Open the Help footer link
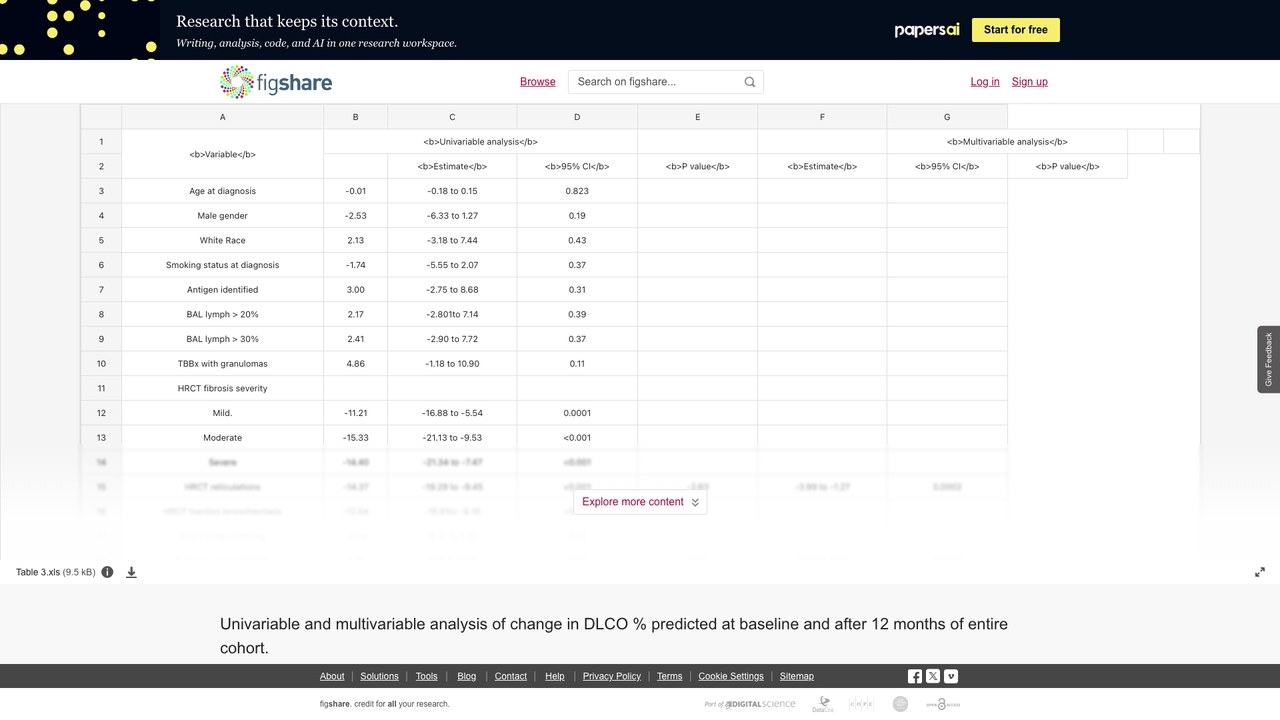The width and height of the screenshot is (1280, 720). [555, 676]
